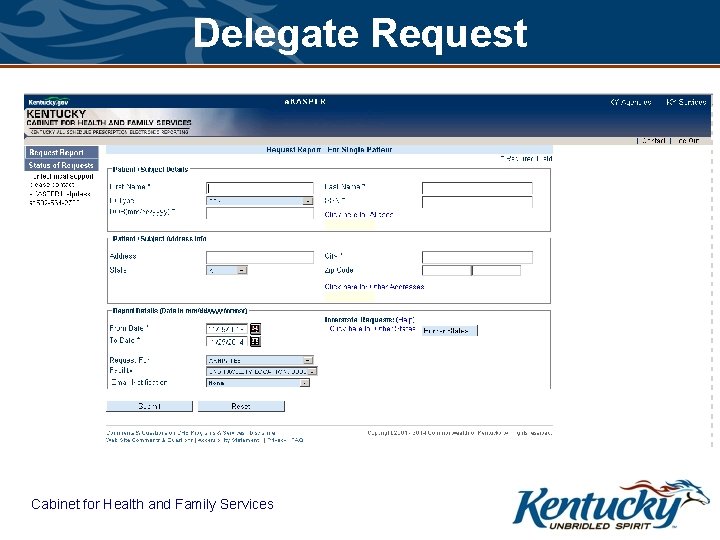720x540 pixels.
Task: Click here for Other Addresses link
Action: 374,287
